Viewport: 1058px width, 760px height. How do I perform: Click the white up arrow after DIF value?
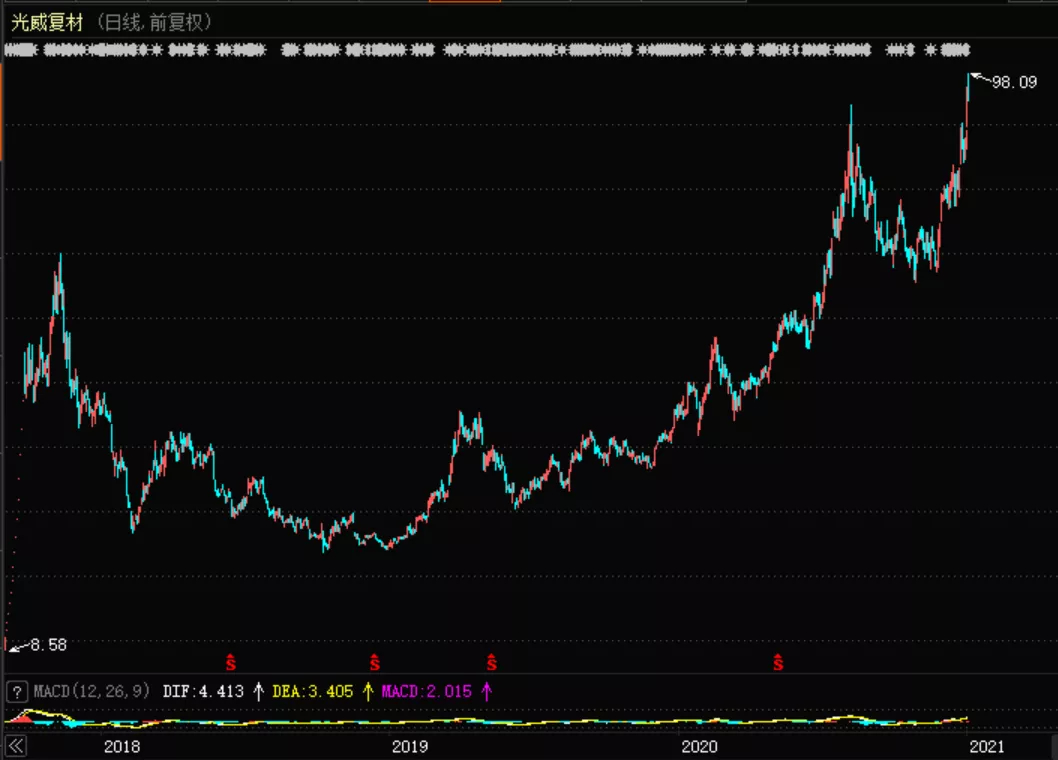258,691
